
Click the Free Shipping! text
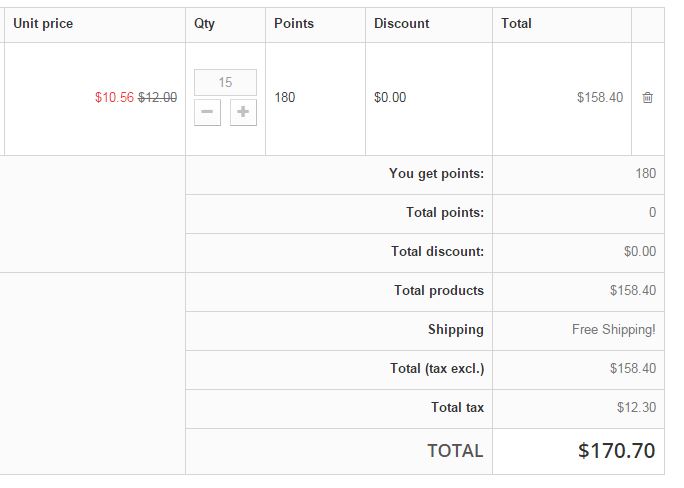click(x=614, y=330)
